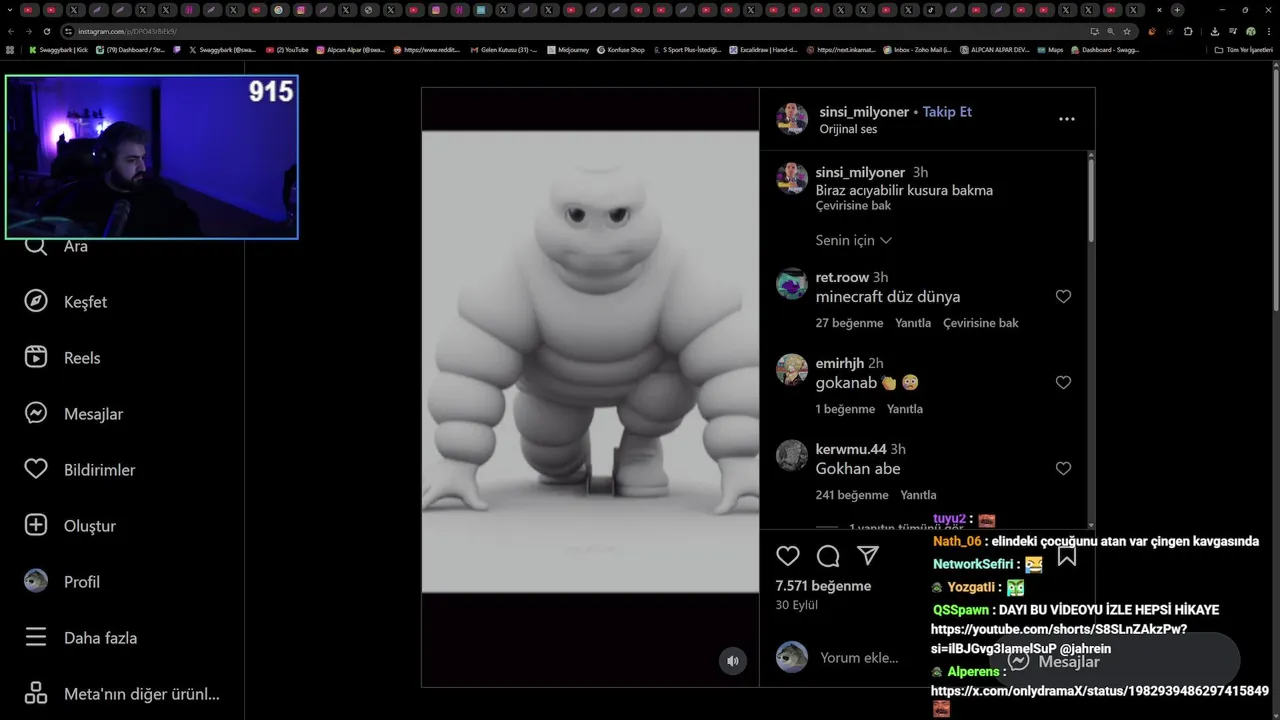Like the post with the heart icon

click(788, 556)
